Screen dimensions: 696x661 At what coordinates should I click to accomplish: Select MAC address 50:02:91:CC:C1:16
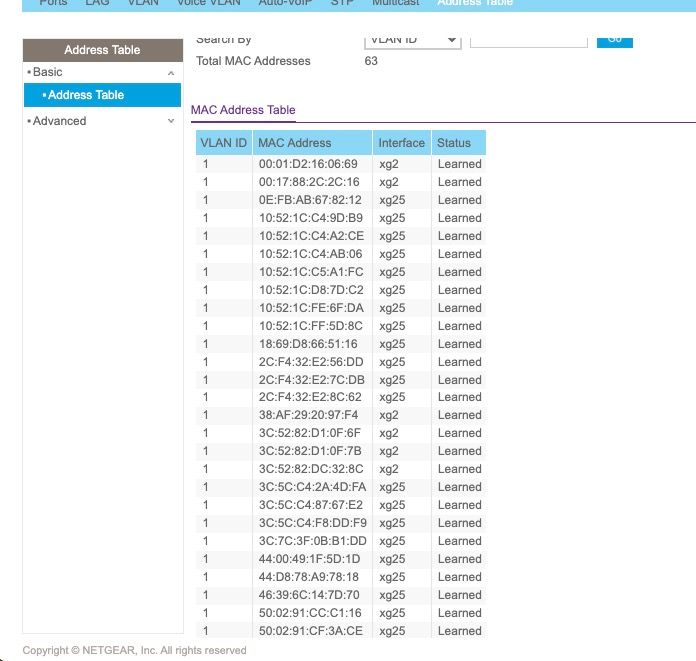(x=310, y=613)
